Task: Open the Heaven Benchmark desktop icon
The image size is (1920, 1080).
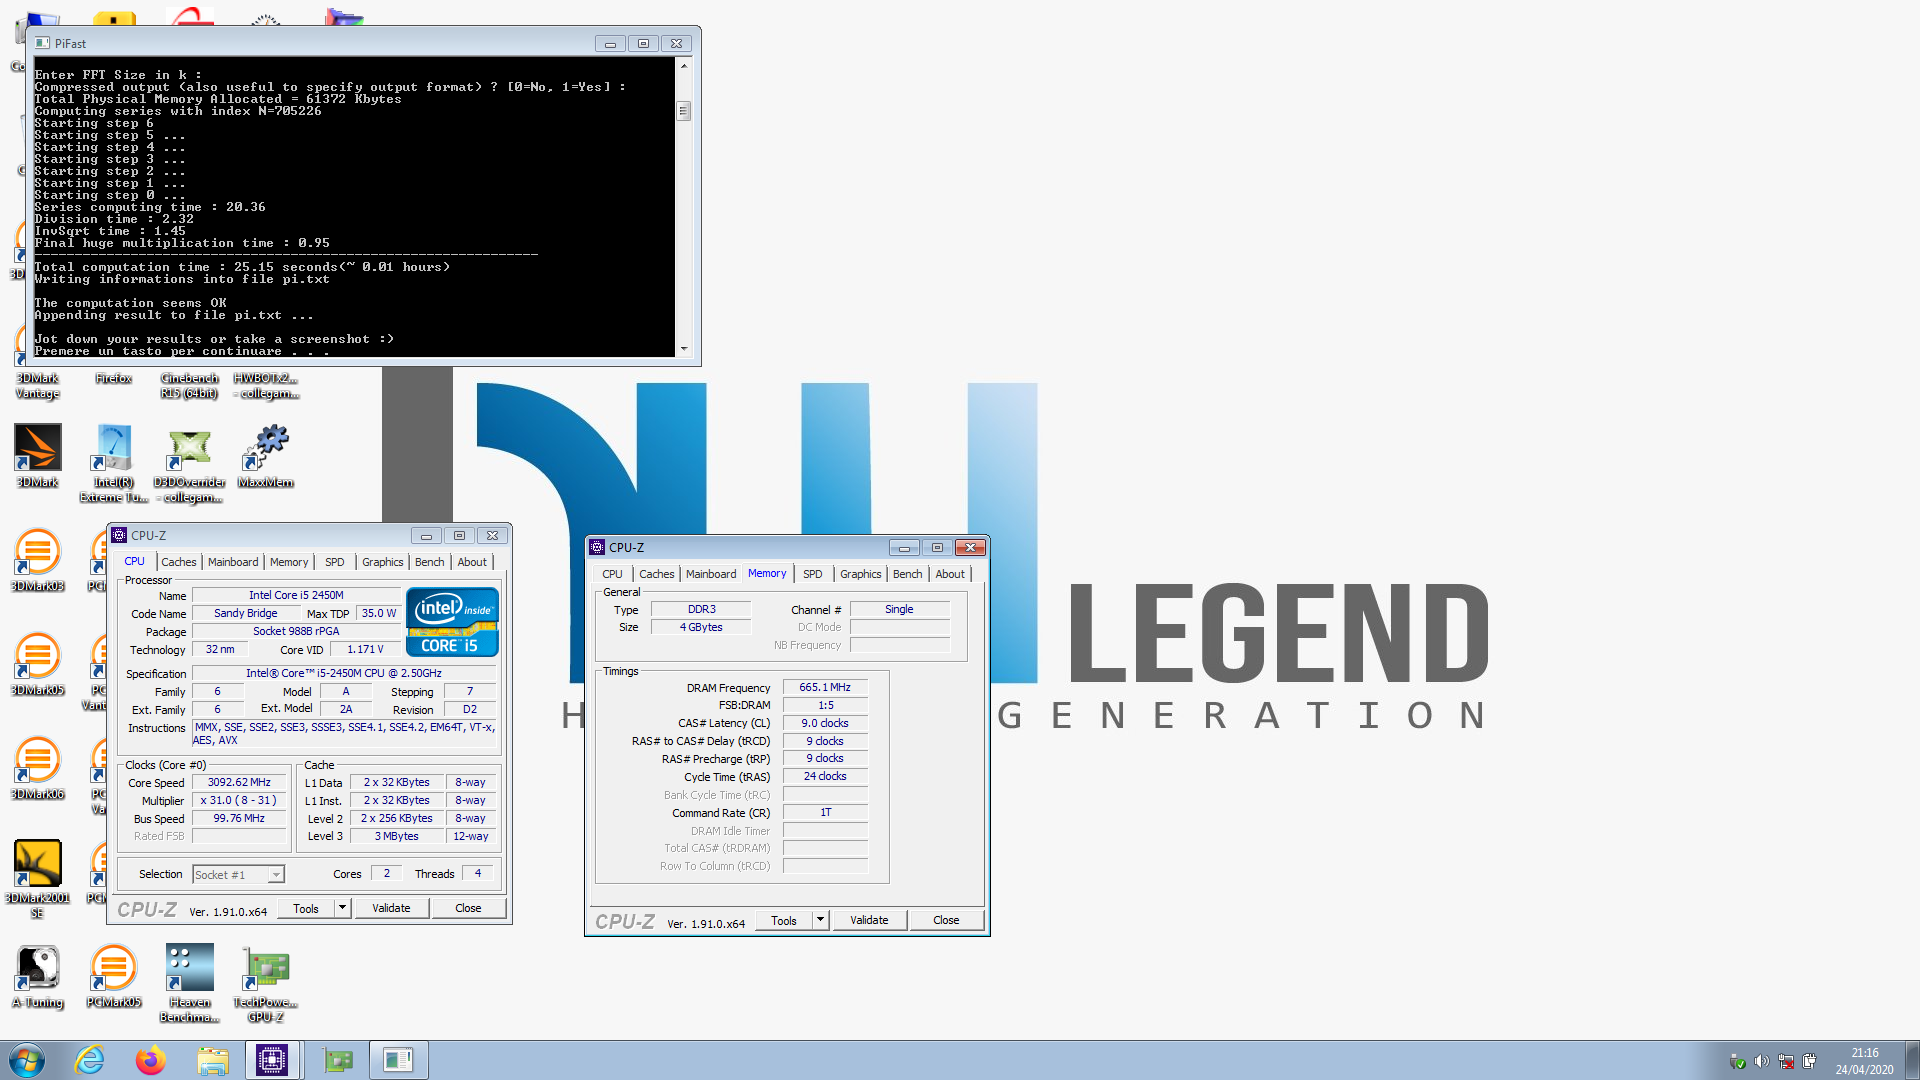Action: [x=190, y=982]
